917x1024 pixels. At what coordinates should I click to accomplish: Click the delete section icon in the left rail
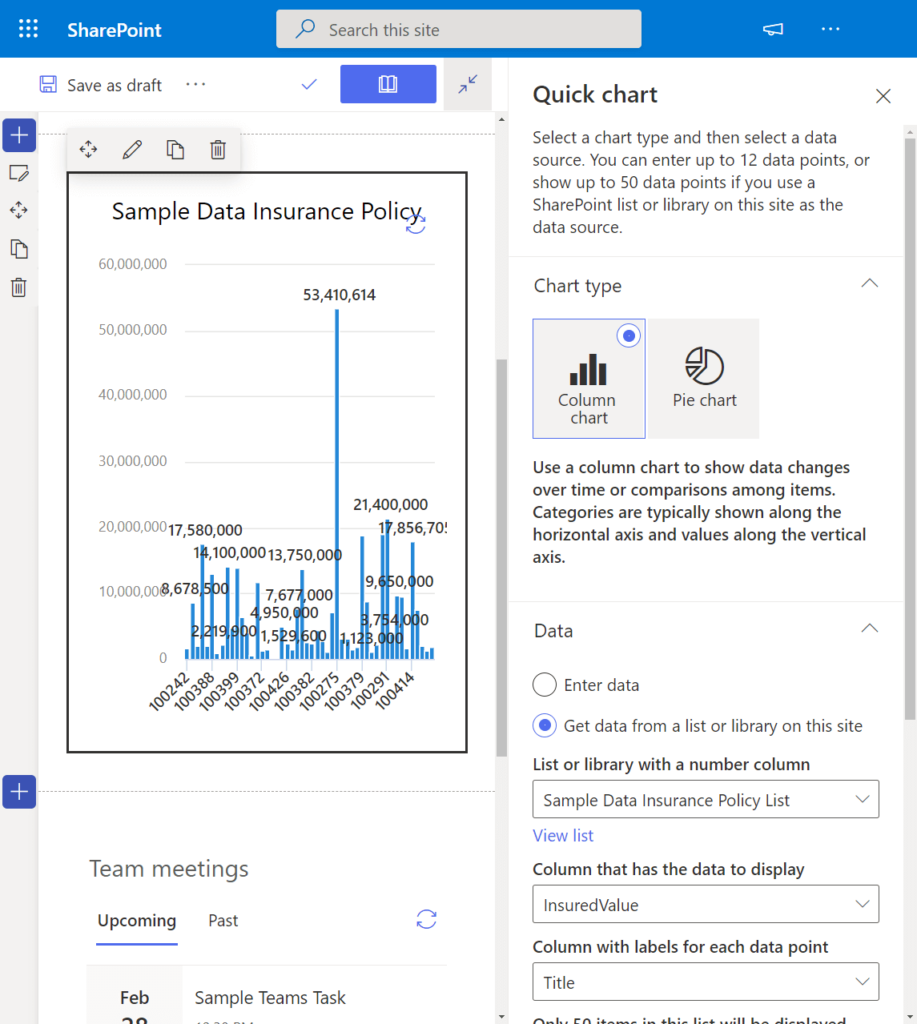(19, 287)
